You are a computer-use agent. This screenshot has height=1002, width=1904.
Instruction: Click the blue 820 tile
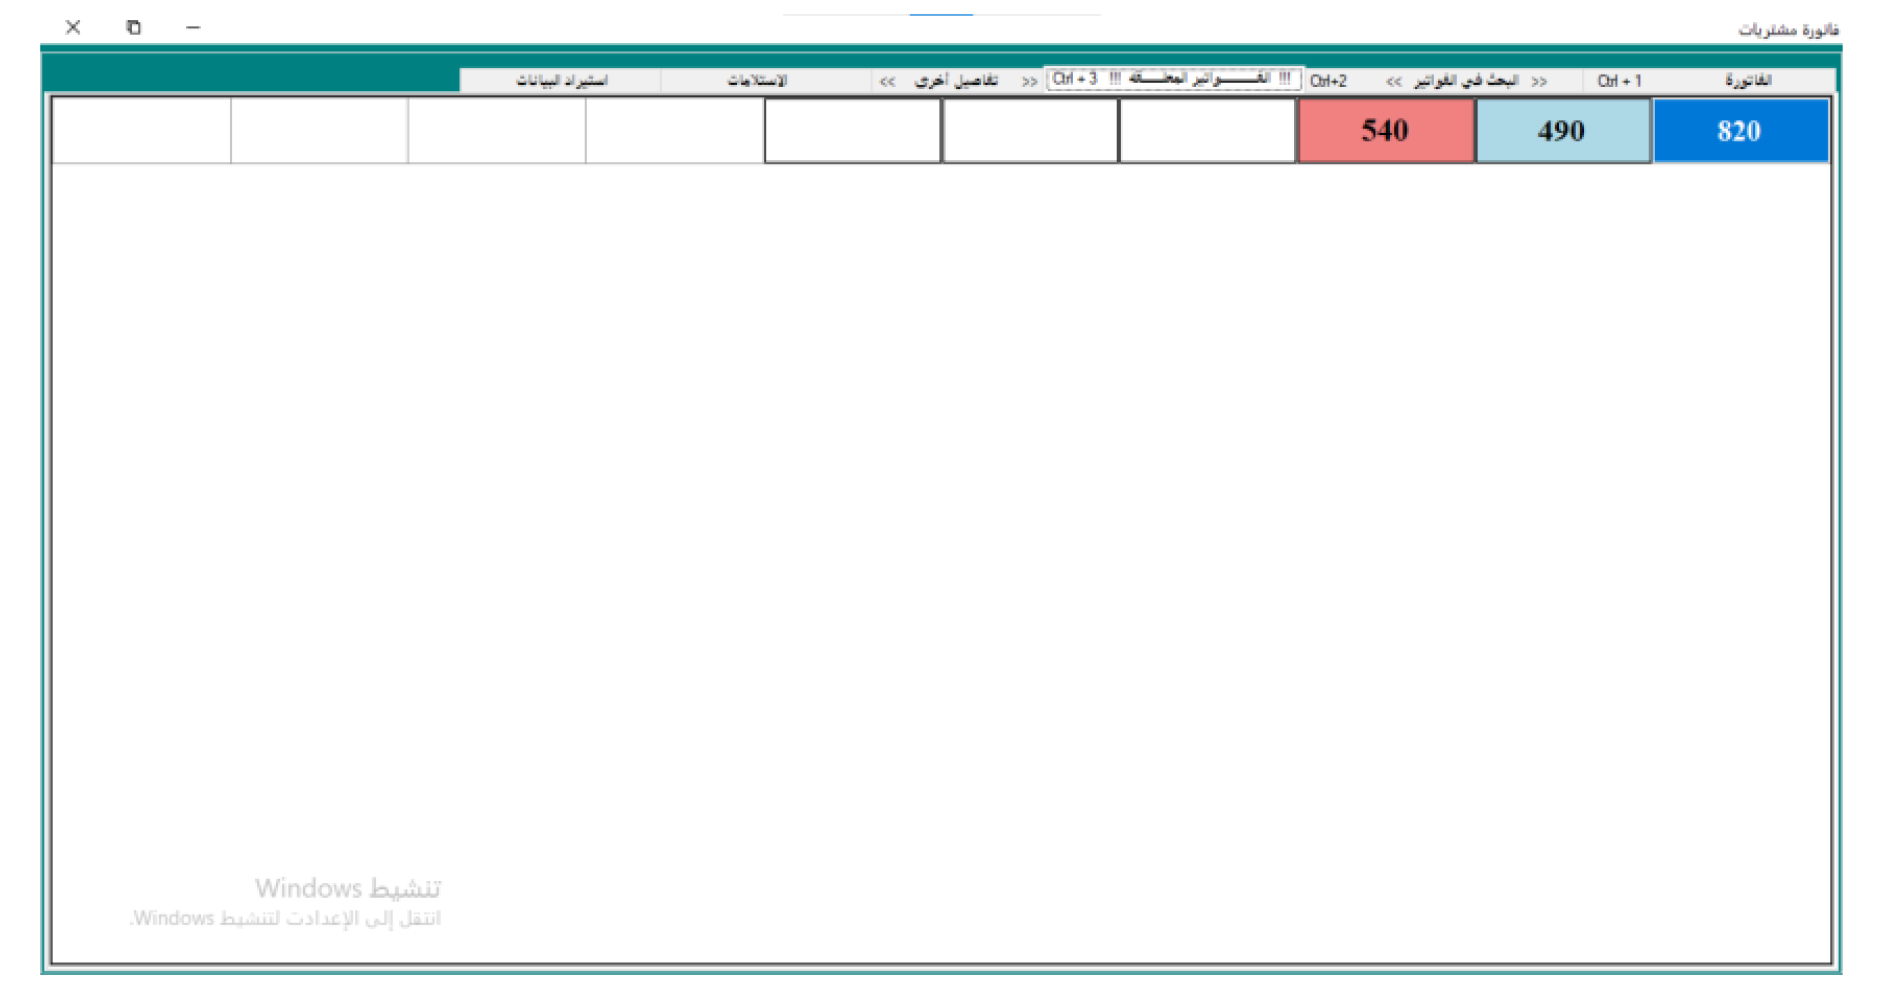point(1740,130)
